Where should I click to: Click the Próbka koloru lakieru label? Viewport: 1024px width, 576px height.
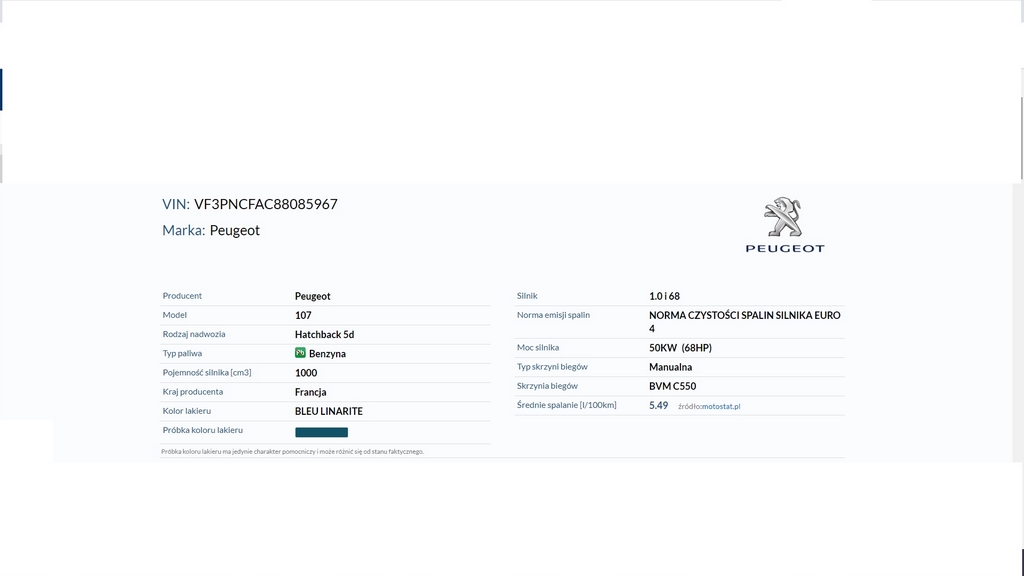tap(202, 430)
